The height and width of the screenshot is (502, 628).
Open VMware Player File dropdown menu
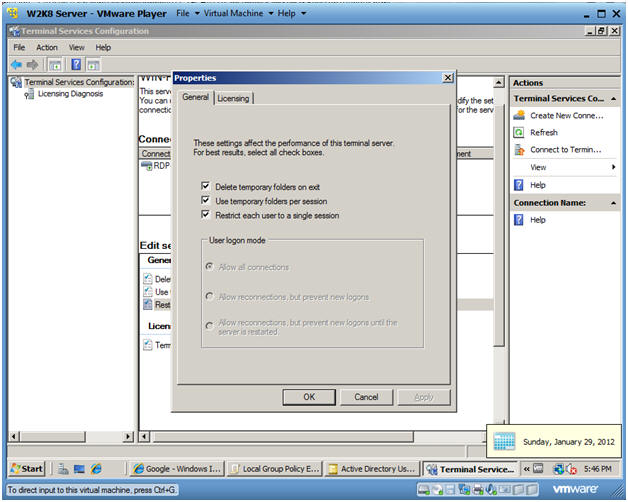[x=187, y=13]
